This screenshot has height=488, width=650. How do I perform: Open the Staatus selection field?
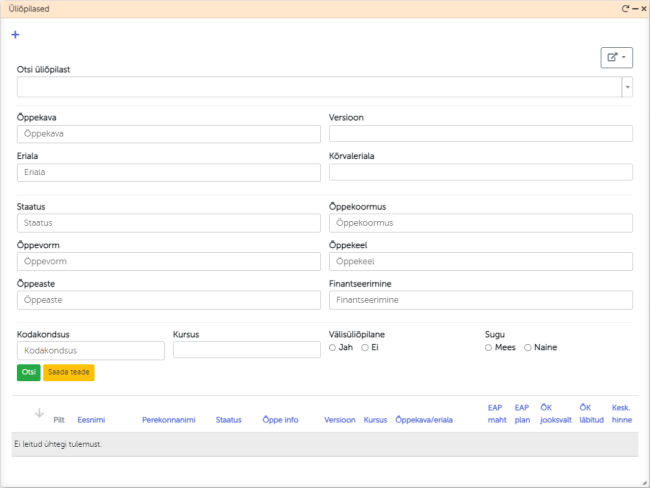[169, 223]
